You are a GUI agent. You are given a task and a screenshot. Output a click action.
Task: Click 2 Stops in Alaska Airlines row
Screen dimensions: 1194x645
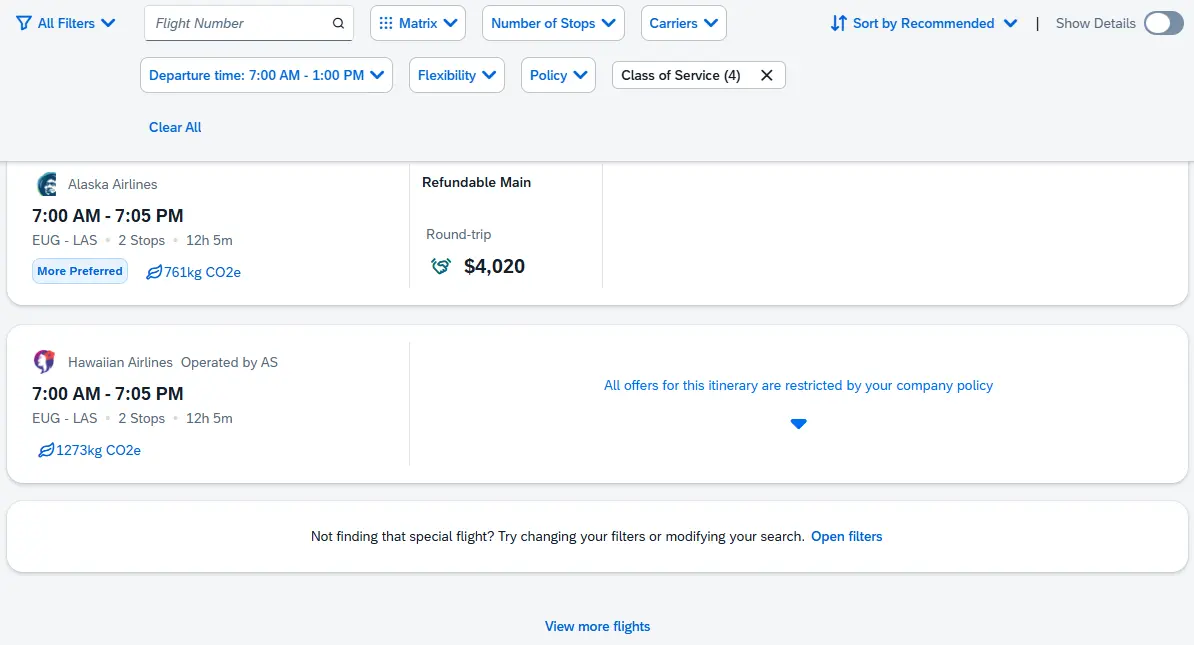pos(142,240)
